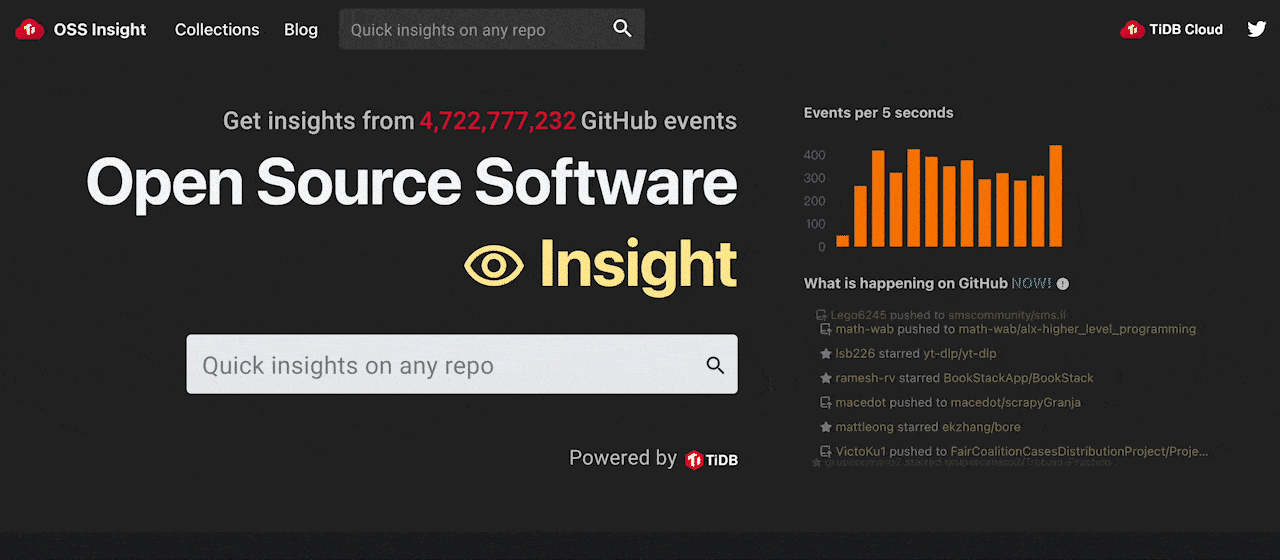Click the magnifier icon in the large search box
Viewport: 1280px width, 560px height.
pyautogui.click(x=715, y=365)
